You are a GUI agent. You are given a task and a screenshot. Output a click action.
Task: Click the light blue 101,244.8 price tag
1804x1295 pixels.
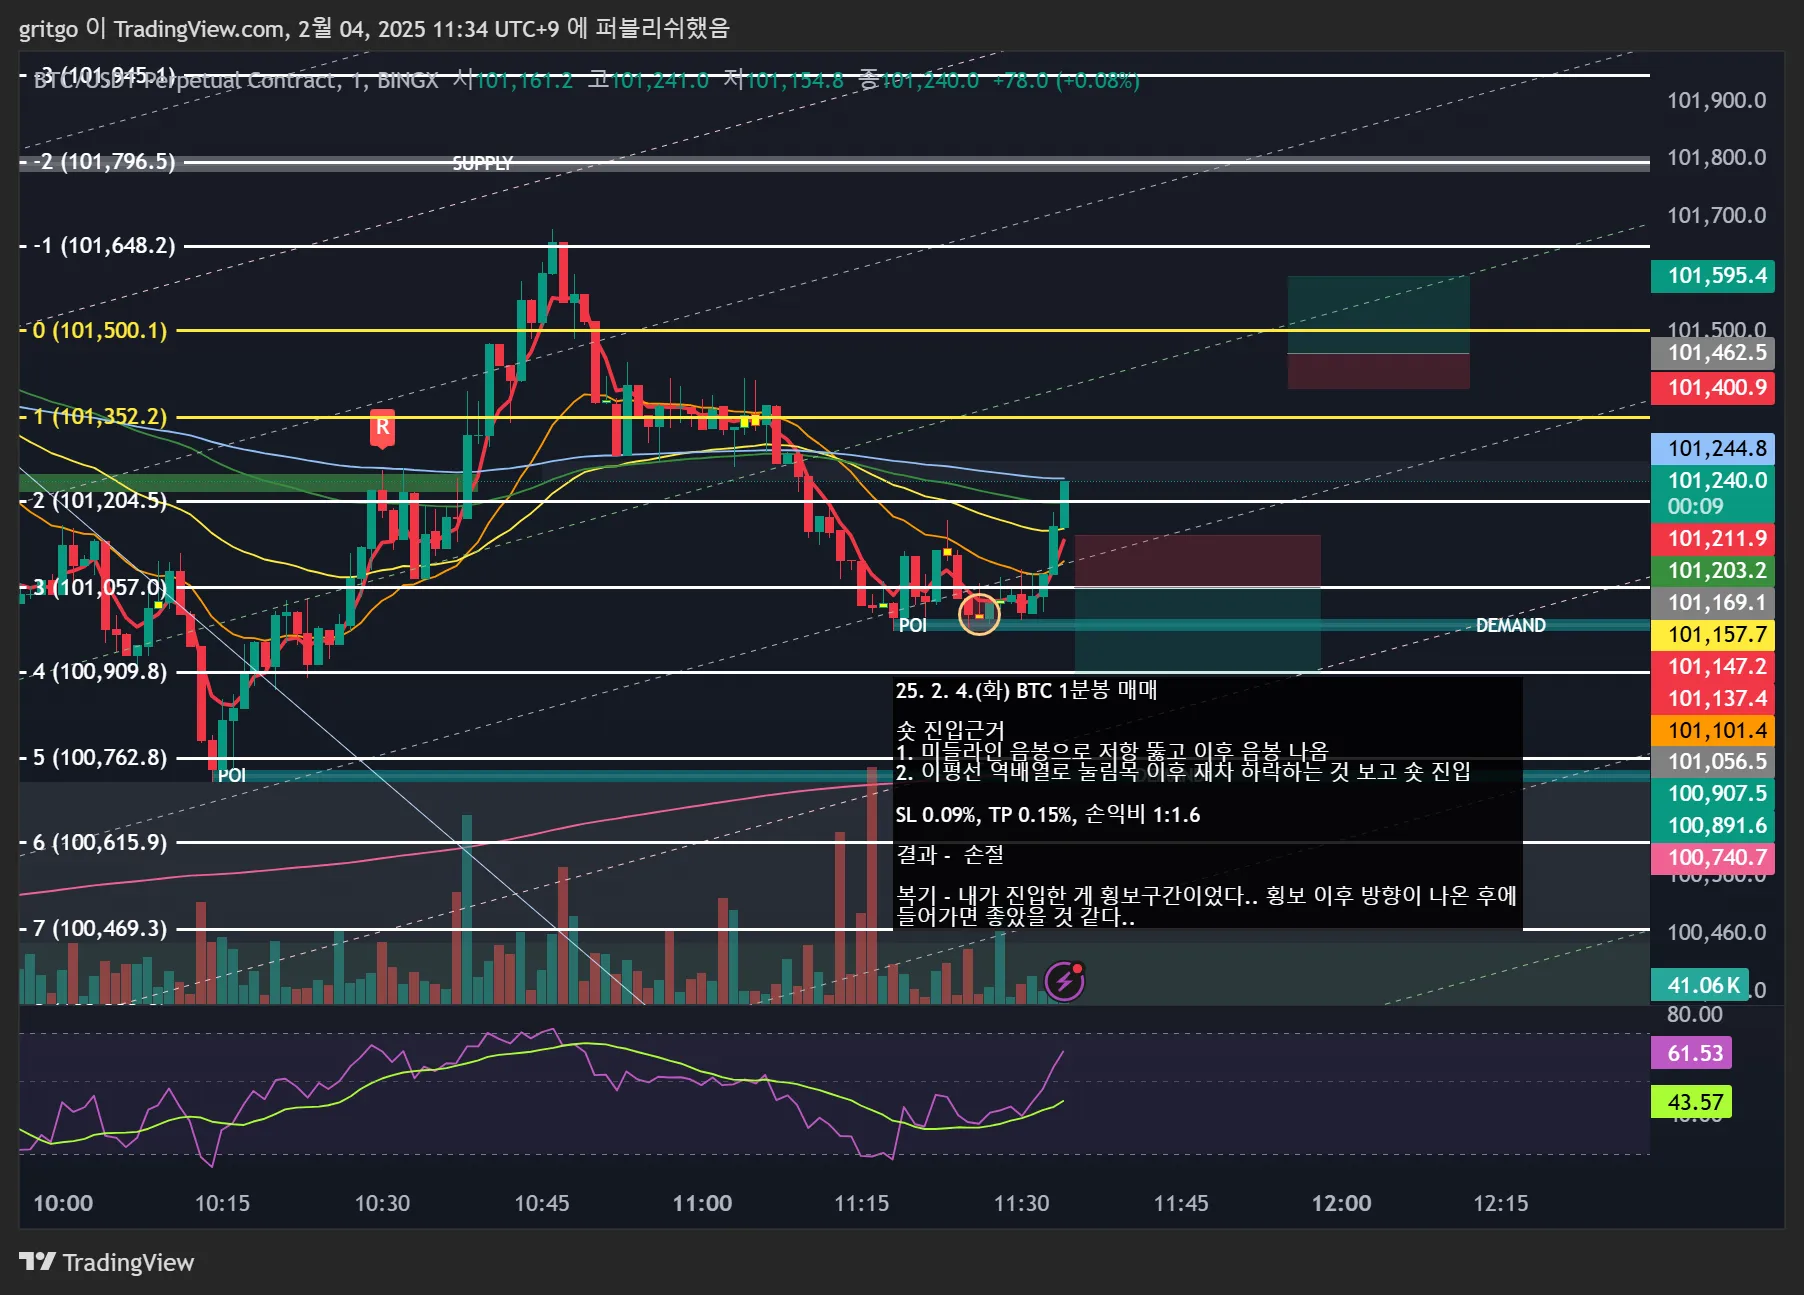[x=1713, y=448]
